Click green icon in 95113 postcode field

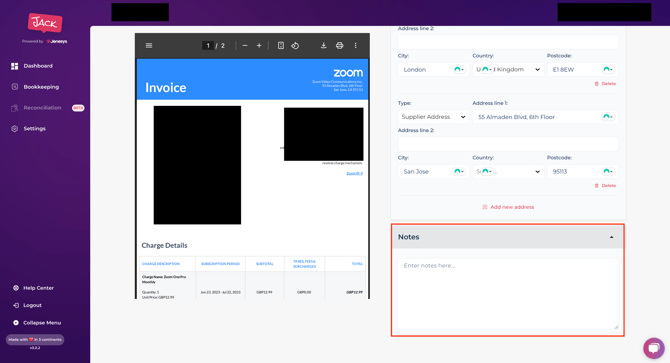pyautogui.click(x=608, y=172)
